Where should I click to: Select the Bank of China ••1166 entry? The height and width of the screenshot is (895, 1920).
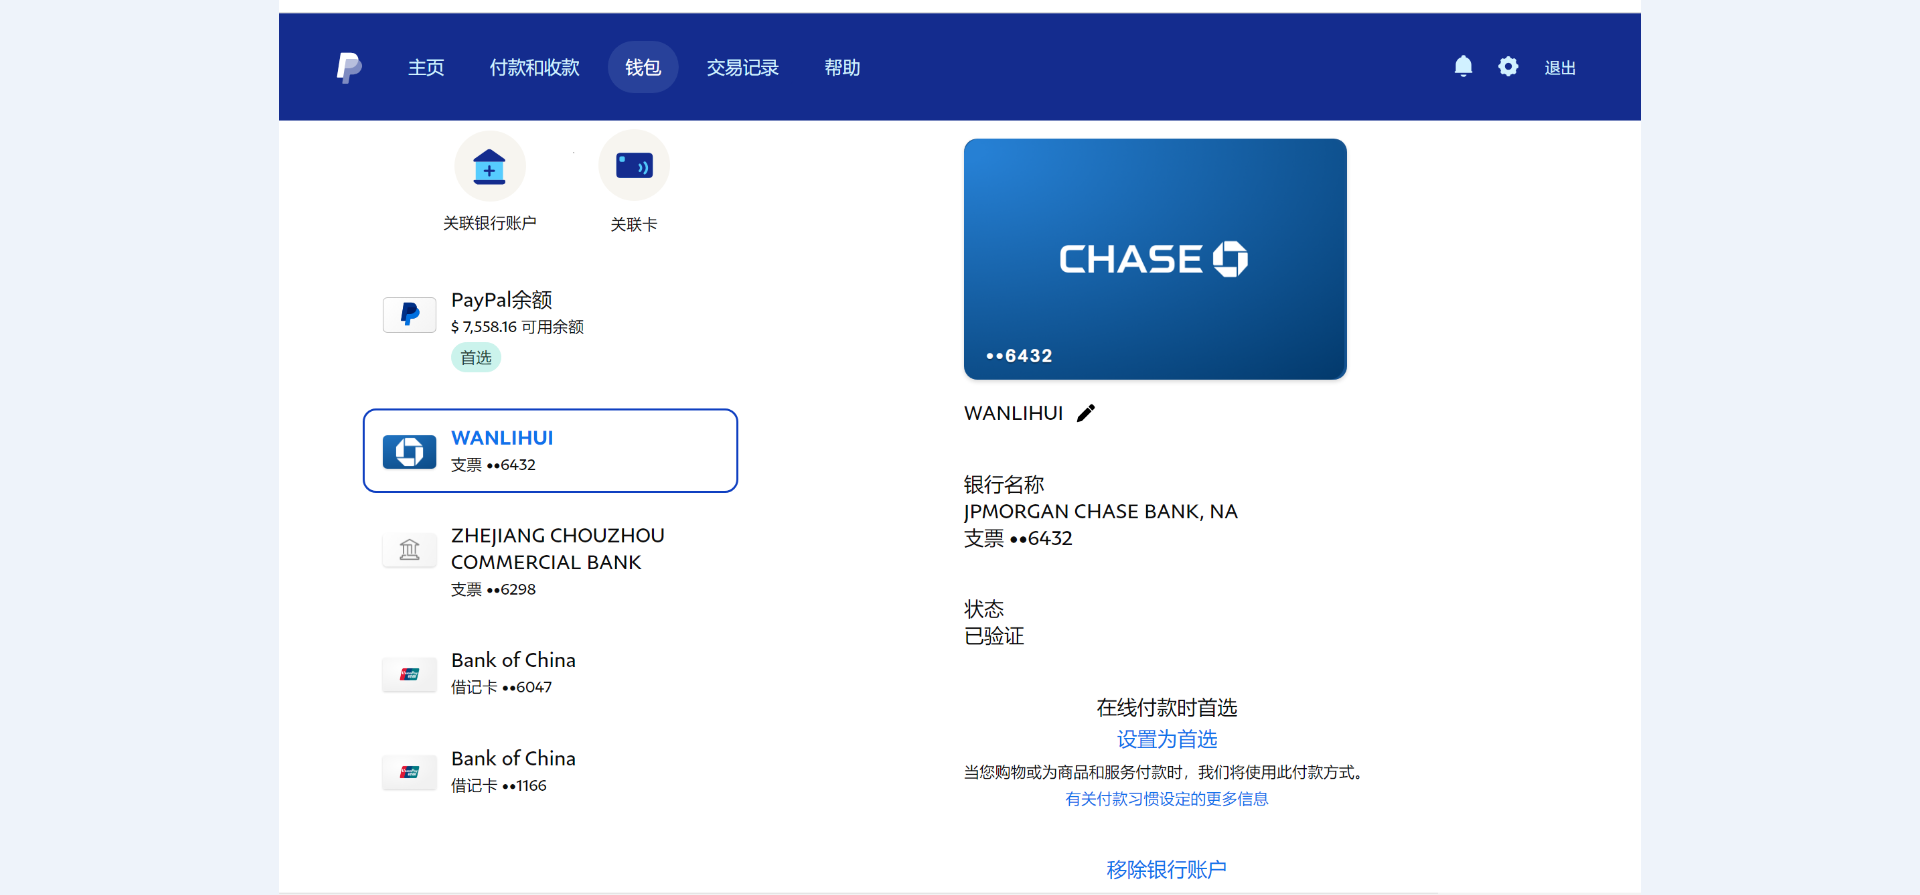tap(550, 771)
